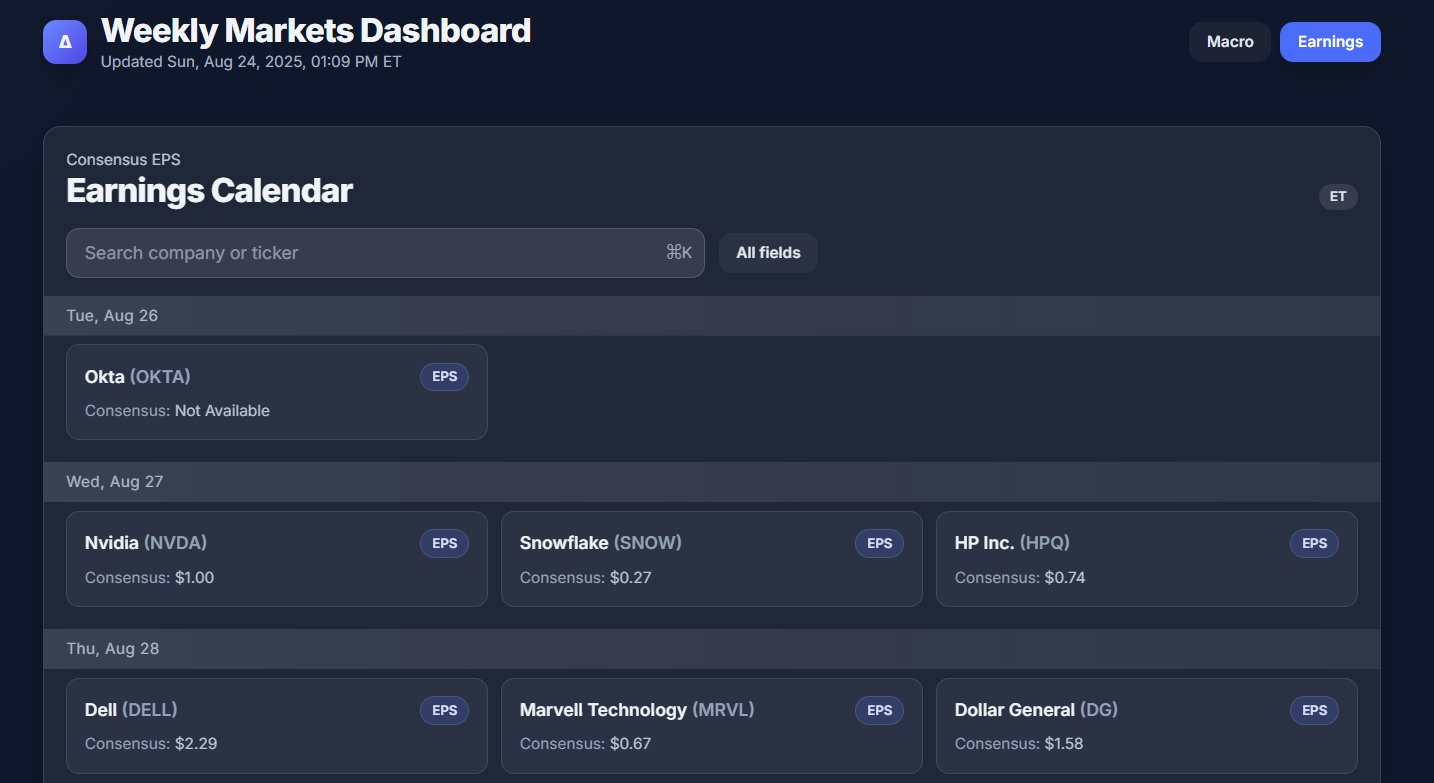
Task: Click the EPS badge on HP Inc. card
Action: pos(1314,544)
